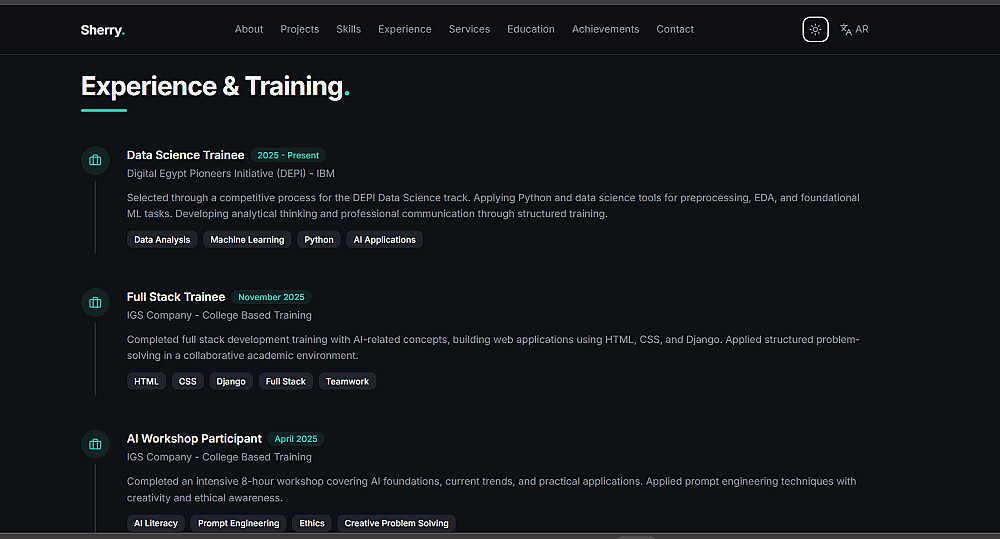Click the AI Workshop Participant title
Image resolution: width=1000 pixels, height=539 pixels.
click(194, 439)
